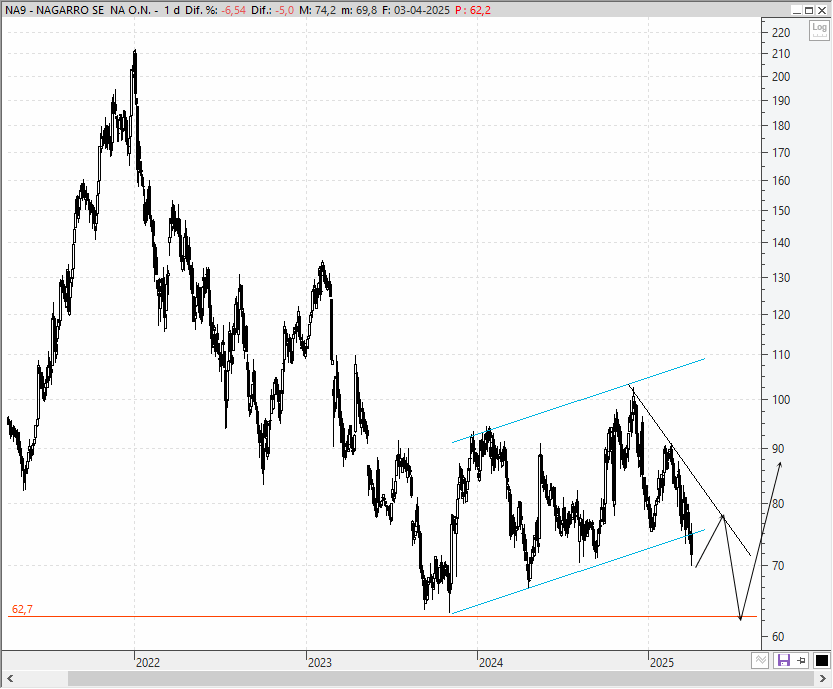Click the 200 price axis label

781,76
